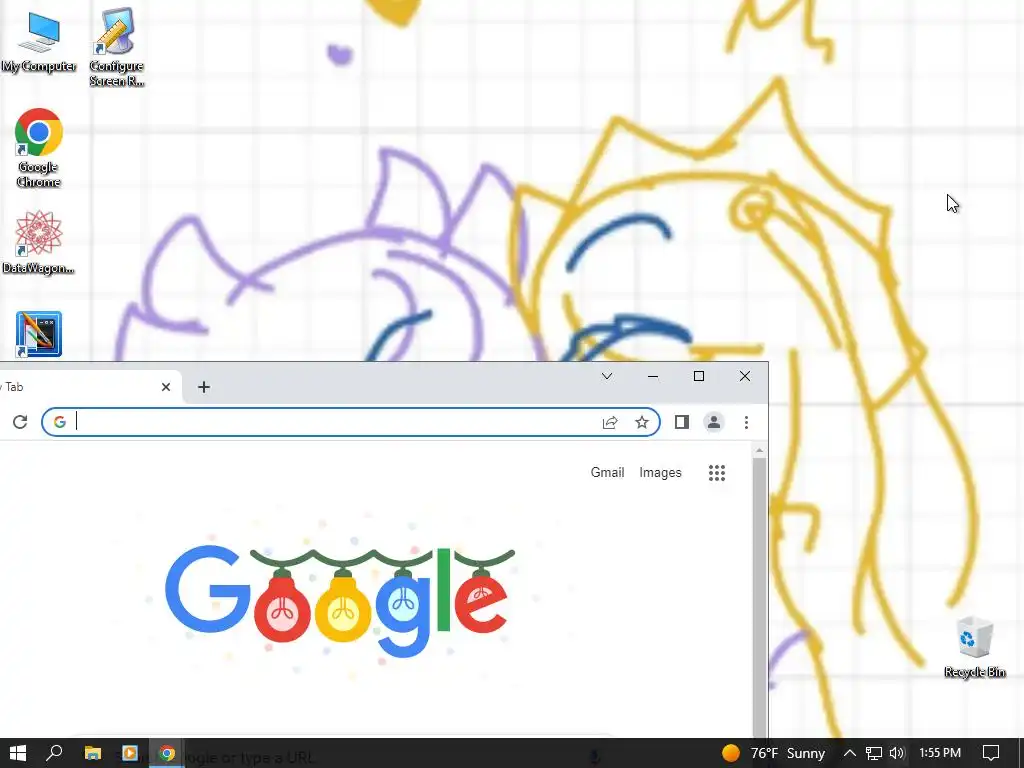Viewport: 1024px width, 768px height.
Task: Open the Windows Start menu
Action: tap(18, 753)
